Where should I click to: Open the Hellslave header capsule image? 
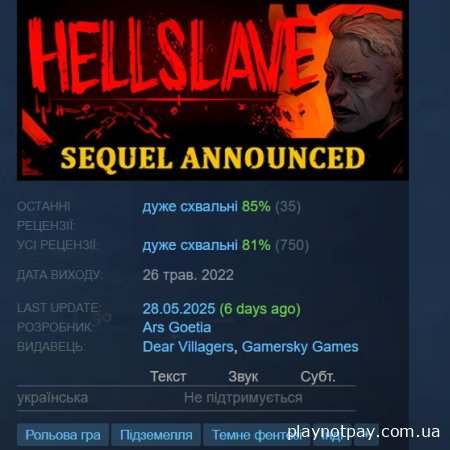coord(213,90)
